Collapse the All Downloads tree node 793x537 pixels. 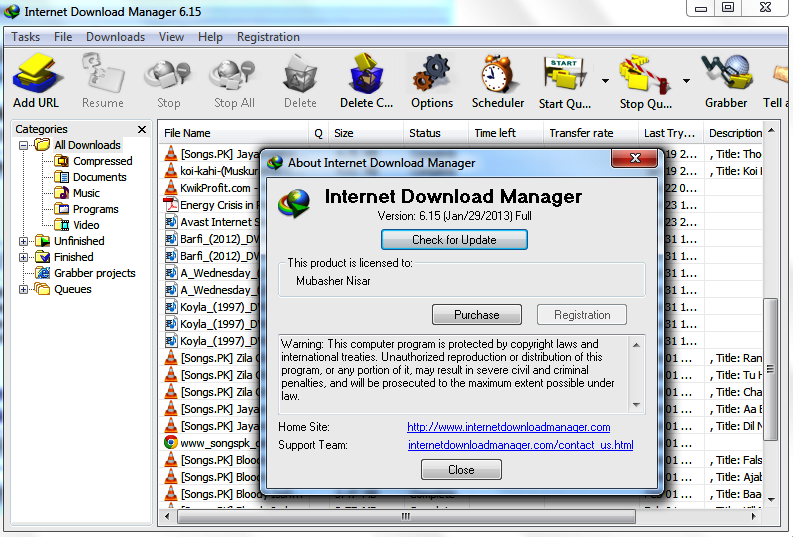click(x=23, y=146)
